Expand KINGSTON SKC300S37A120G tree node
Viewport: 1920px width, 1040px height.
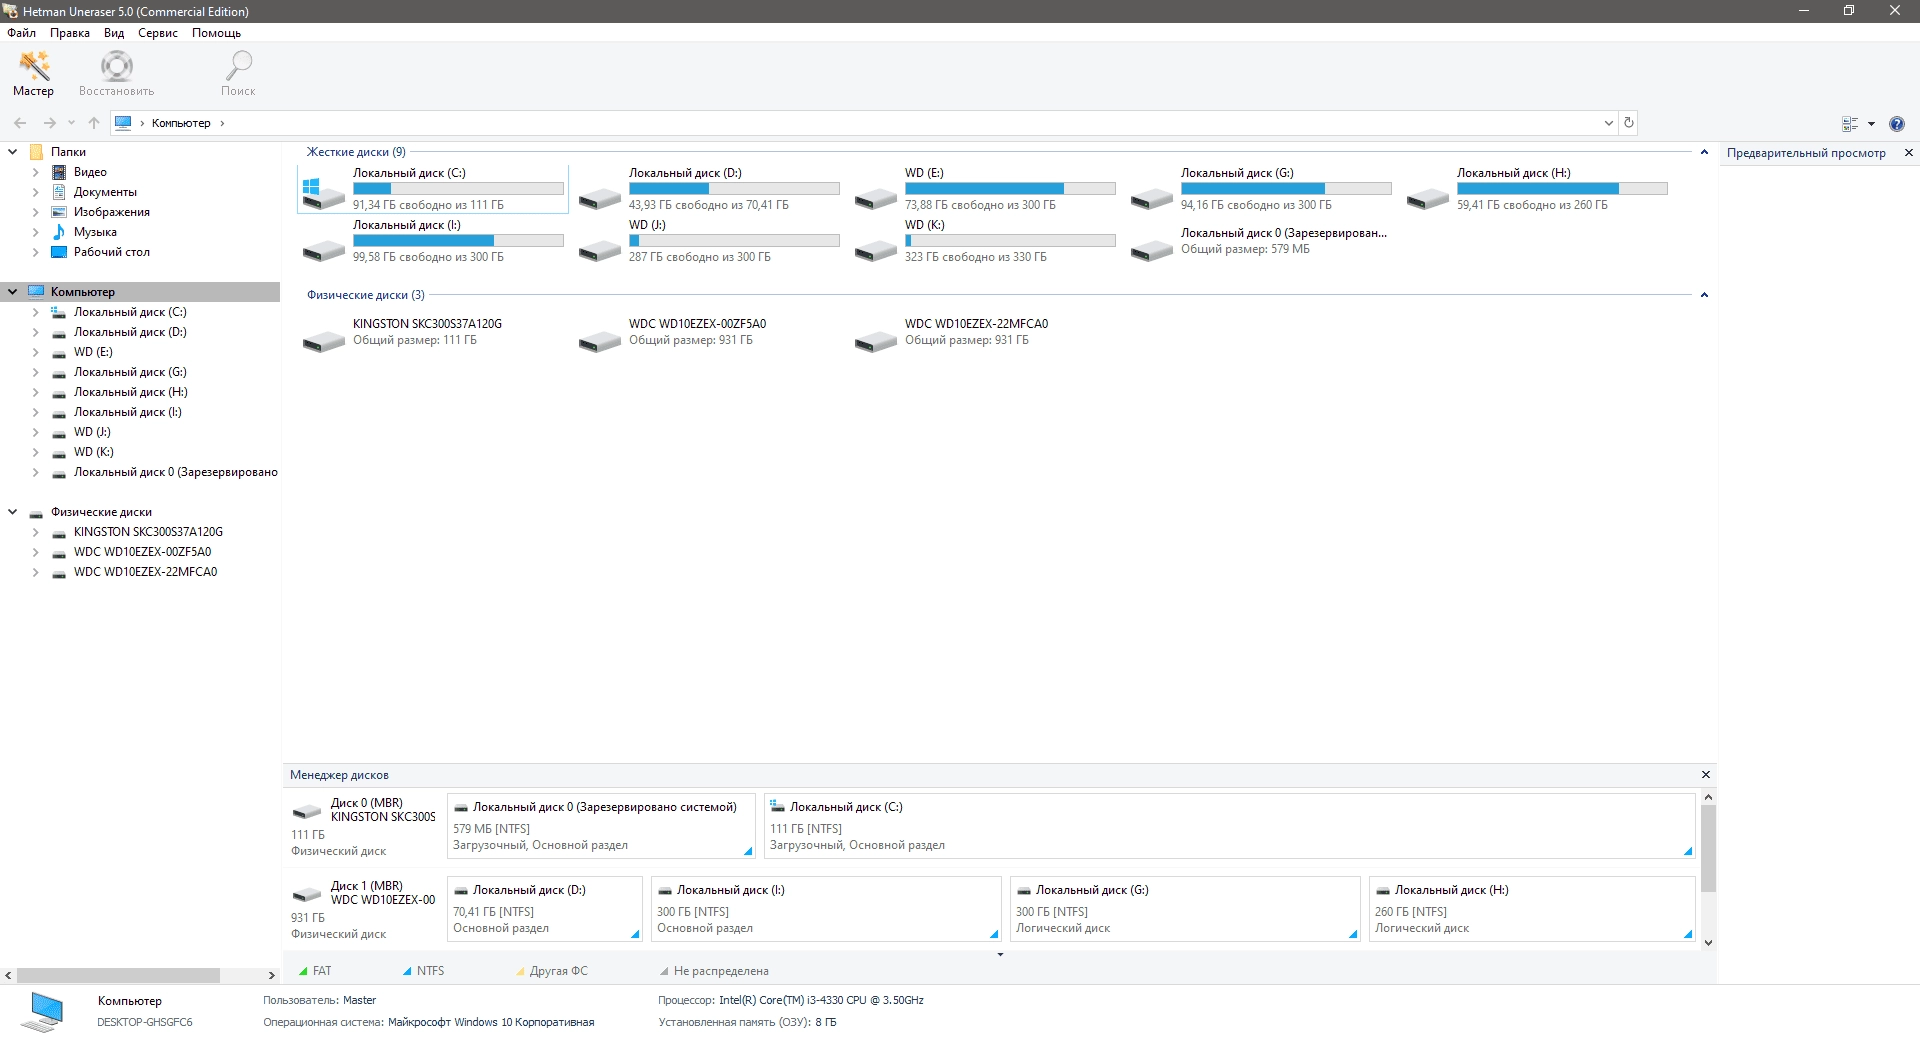(x=36, y=532)
